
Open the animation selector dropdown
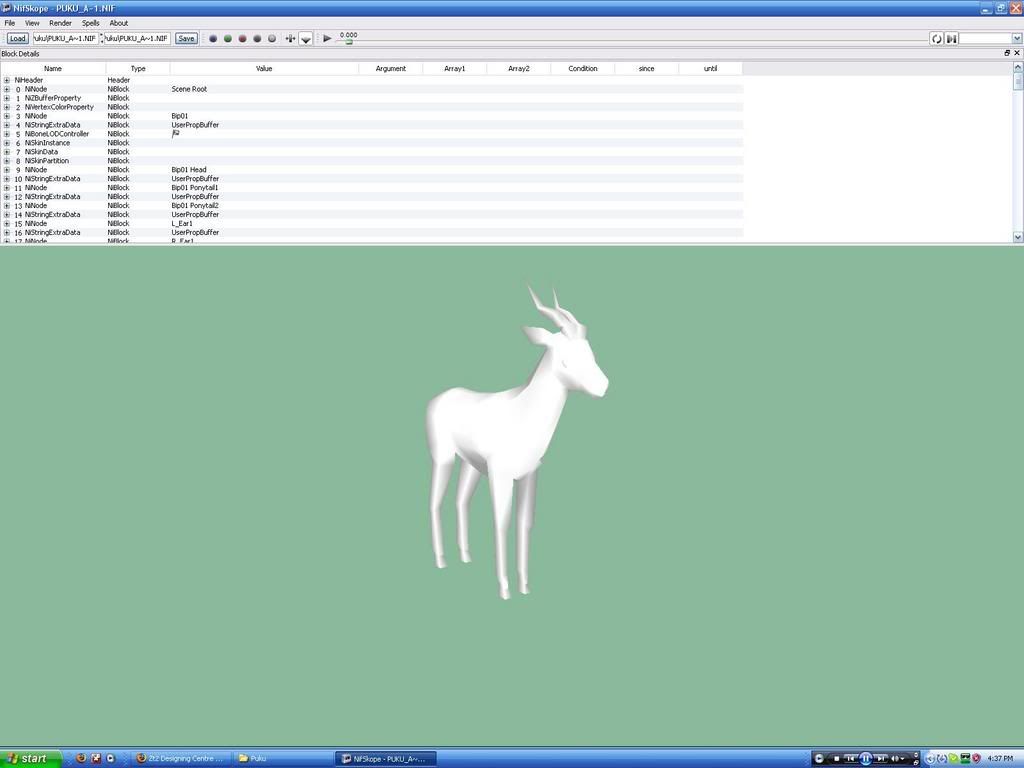click(1017, 39)
